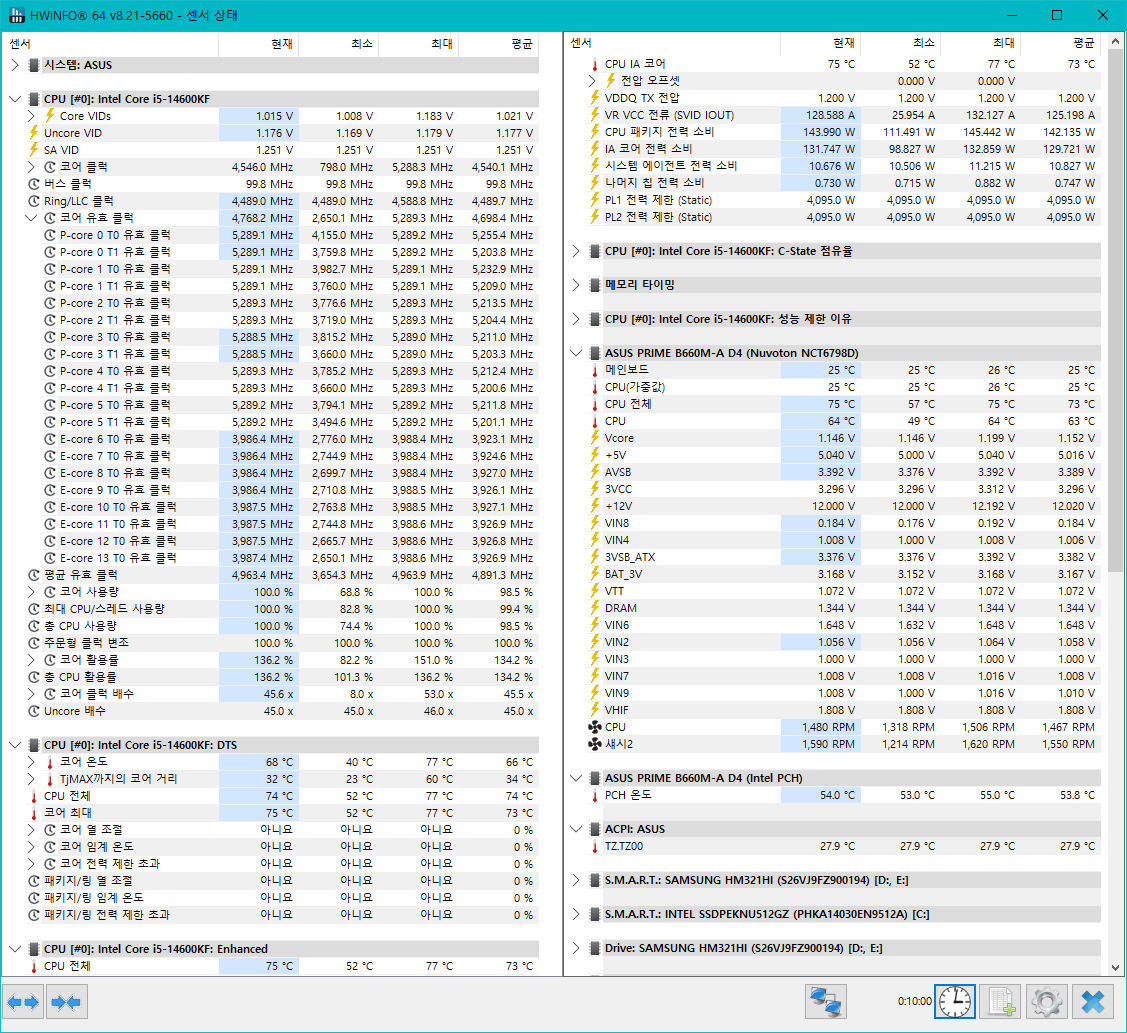The width and height of the screenshot is (1127, 1033).
Task: Expand S.M.A.R.T.: INTEL SSDPEKNU512GZ section
Action: [576, 914]
